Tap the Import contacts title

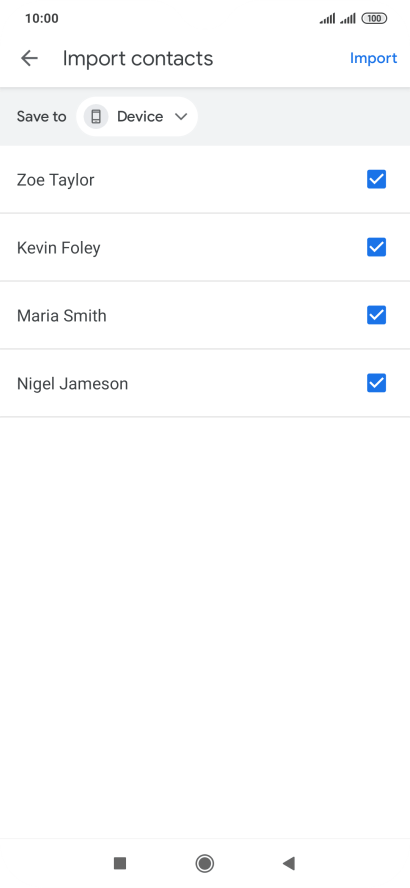(x=138, y=58)
